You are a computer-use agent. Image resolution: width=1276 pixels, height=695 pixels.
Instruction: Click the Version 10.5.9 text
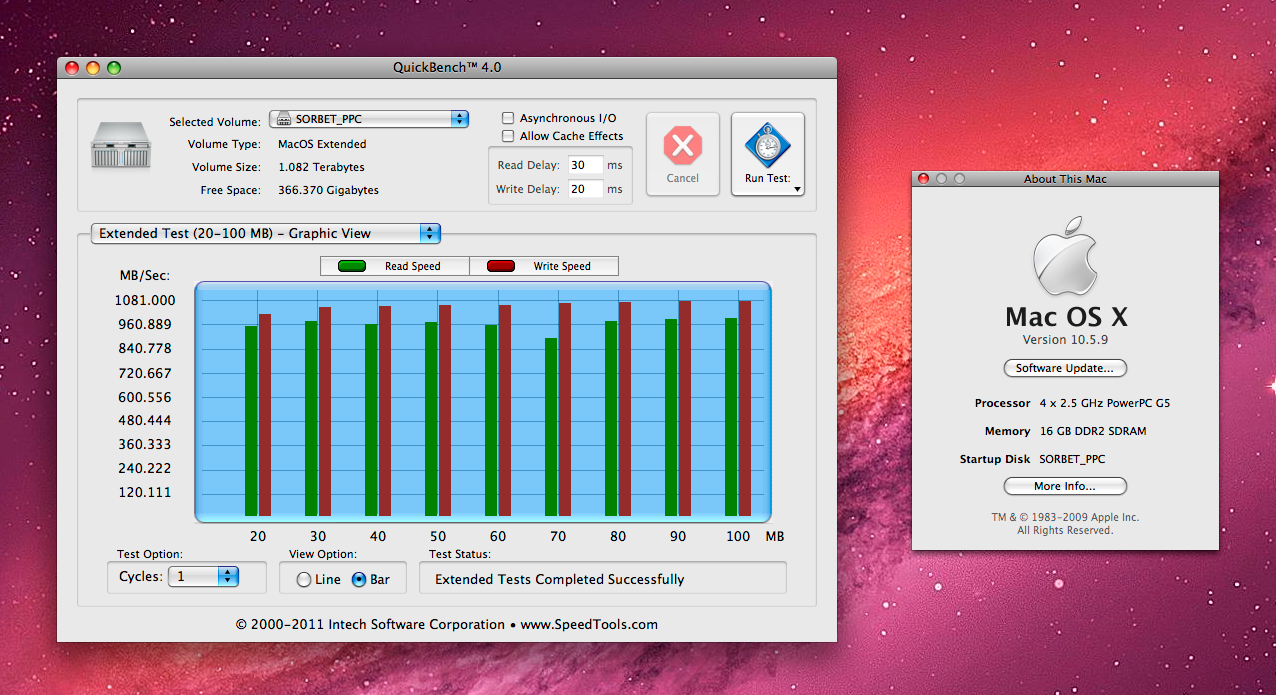[1065, 340]
